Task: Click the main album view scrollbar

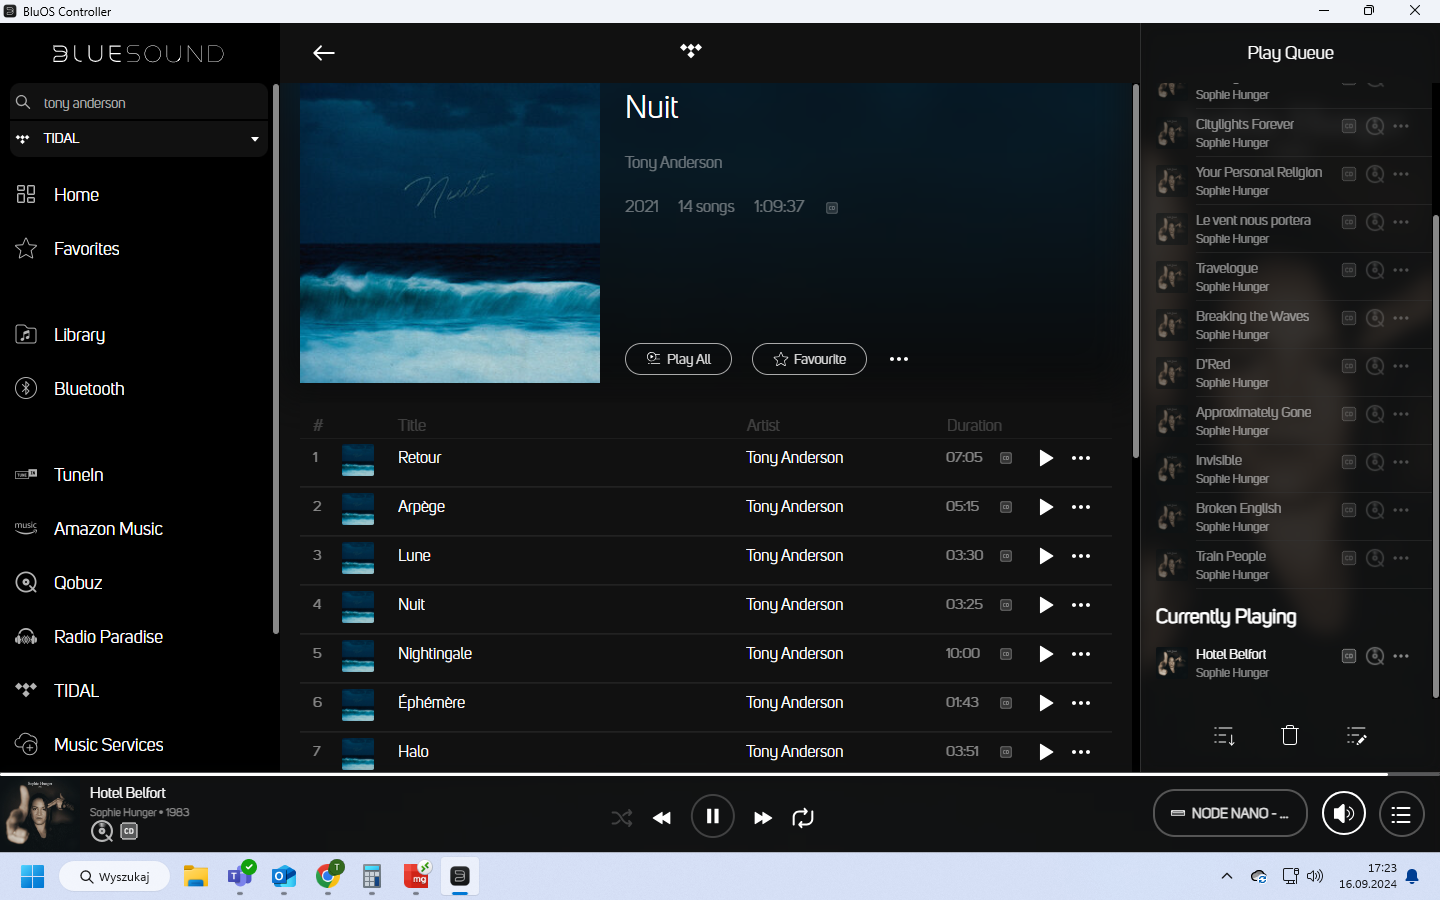Action: pos(1135,271)
